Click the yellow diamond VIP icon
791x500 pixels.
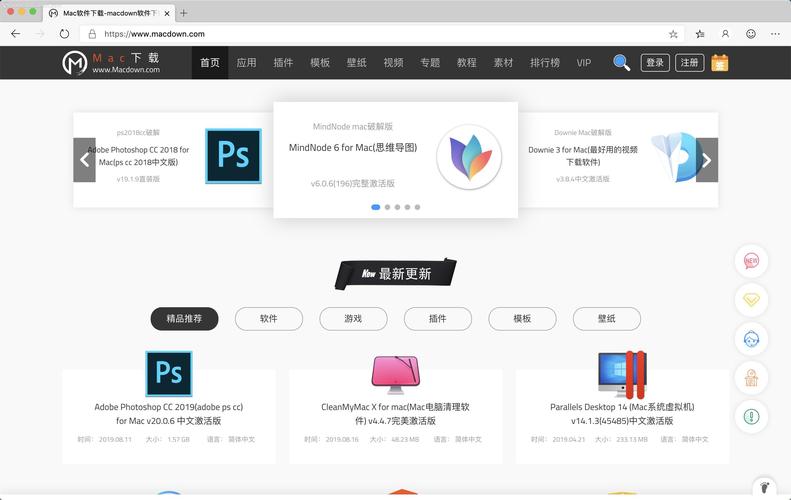pos(751,300)
